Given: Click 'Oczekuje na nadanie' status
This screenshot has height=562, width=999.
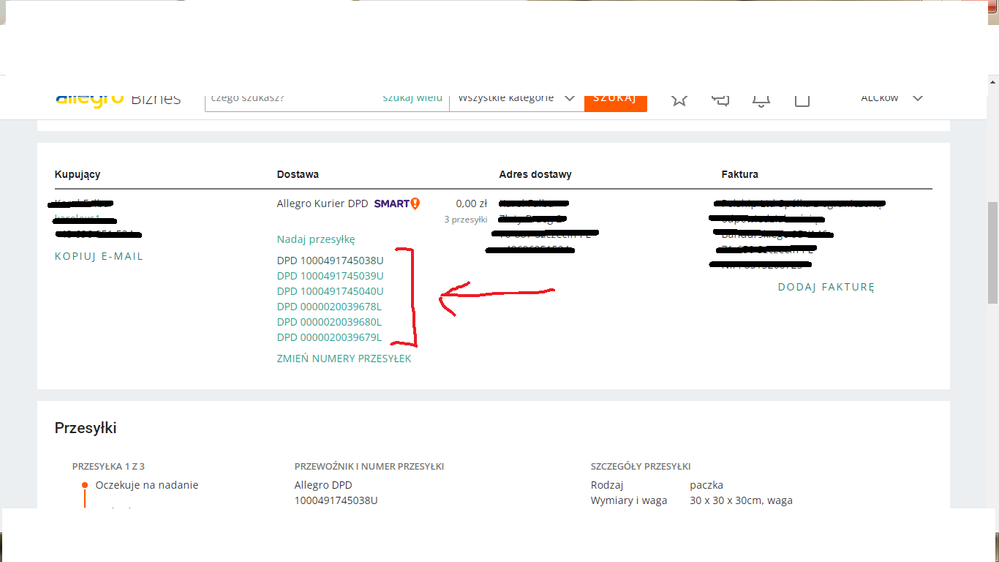Looking at the screenshot, I should click(147, 485).
